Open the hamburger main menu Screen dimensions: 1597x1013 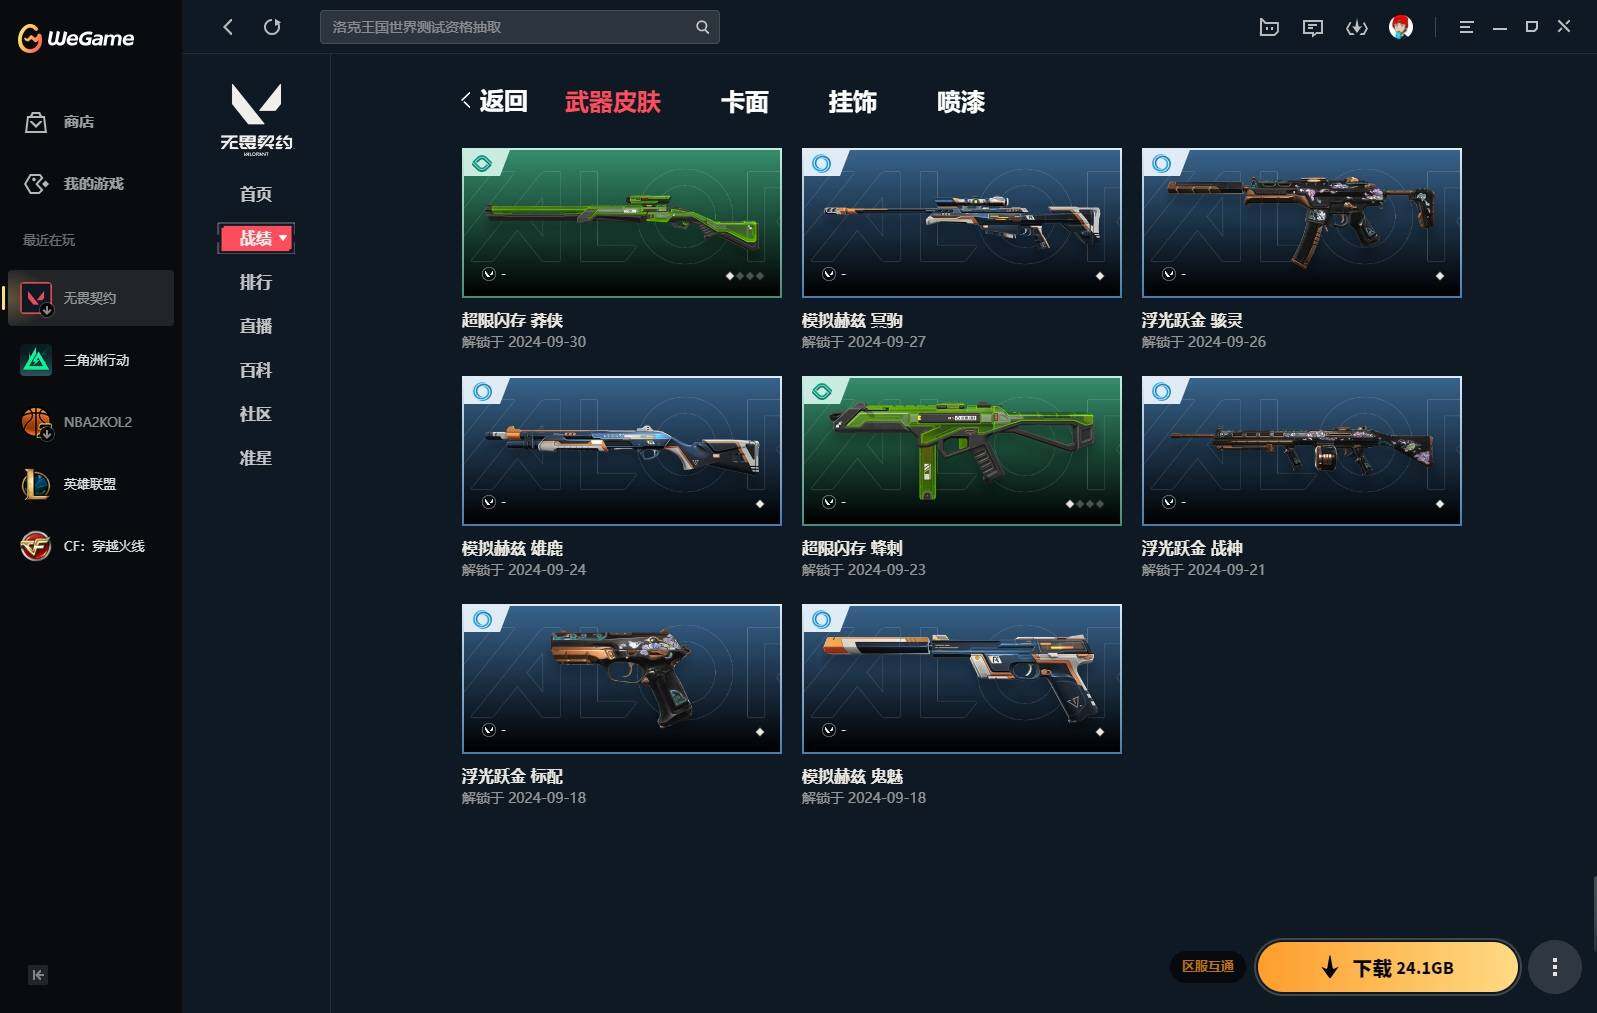pyautogui.click(x=1466, y=27)
